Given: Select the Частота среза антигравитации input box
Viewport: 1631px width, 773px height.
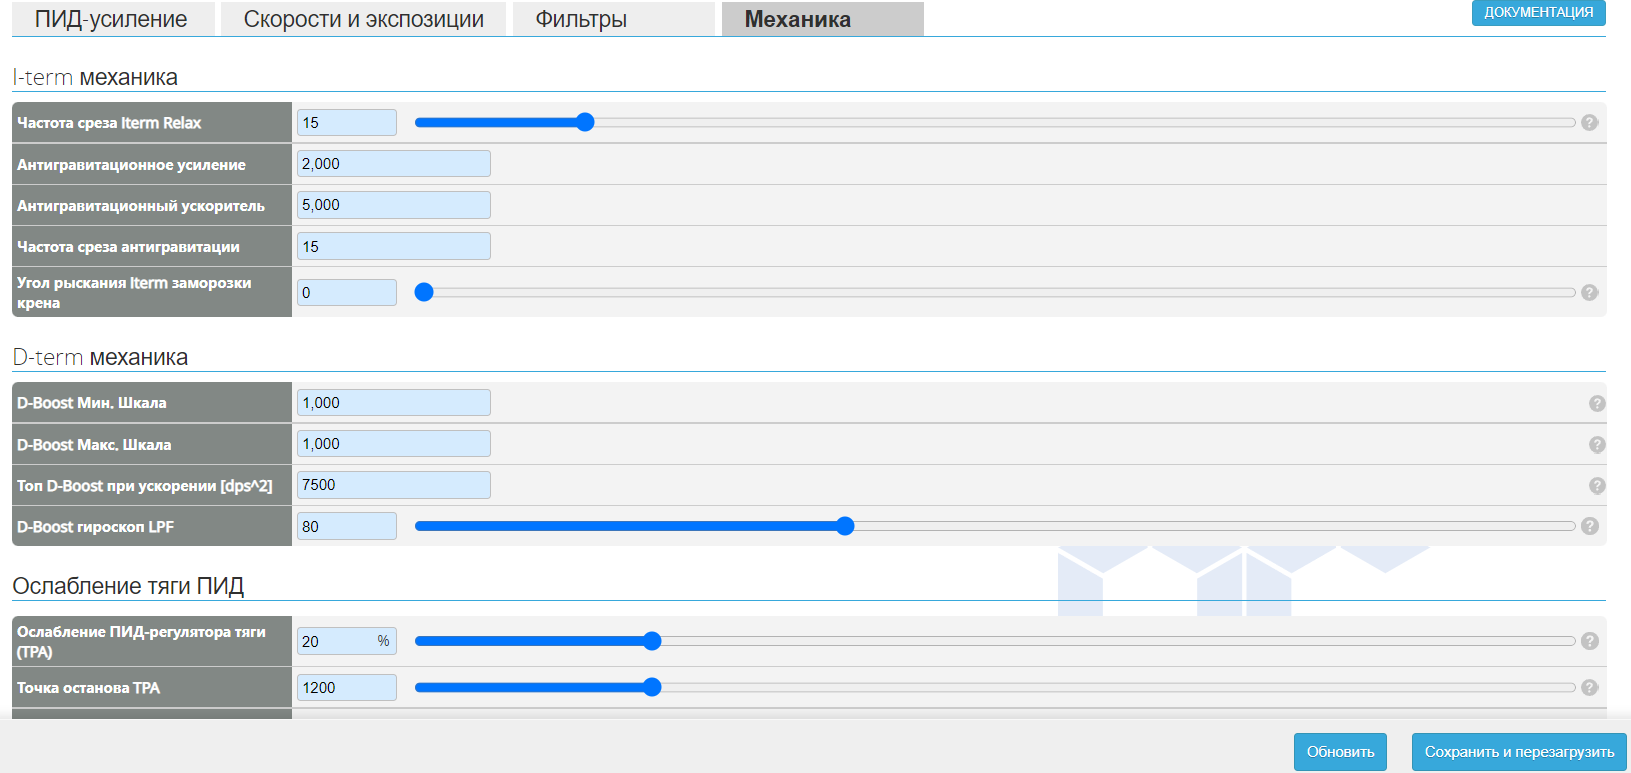Looking at the screenshot, I should tap(393, 246).
